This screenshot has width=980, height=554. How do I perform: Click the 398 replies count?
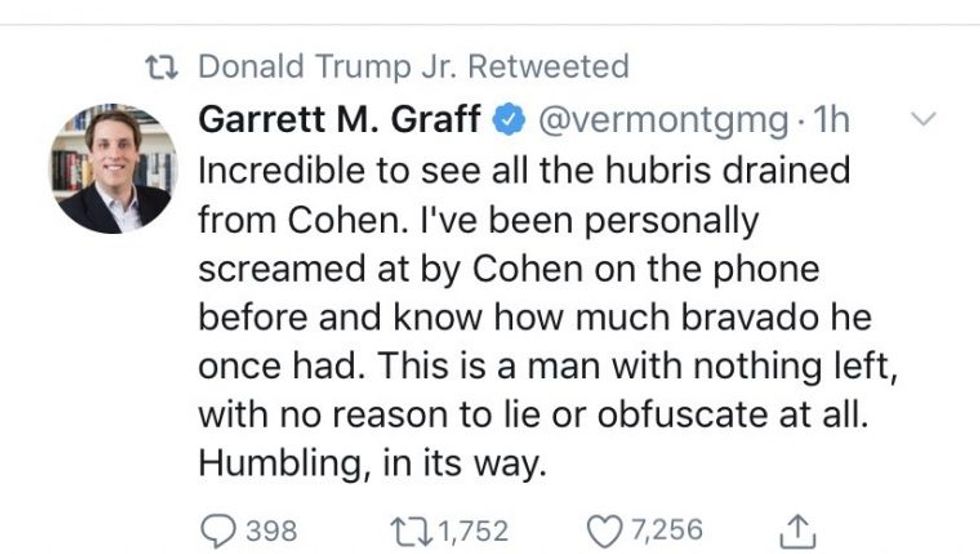(x=270, y=528)
